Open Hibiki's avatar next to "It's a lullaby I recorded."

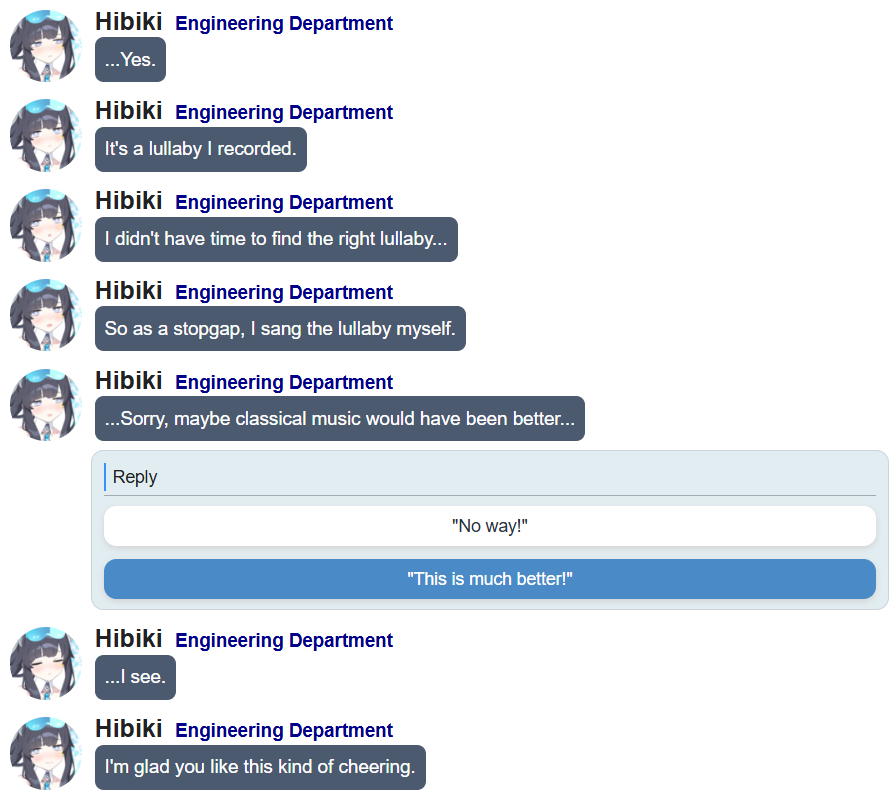coord(46,135)
